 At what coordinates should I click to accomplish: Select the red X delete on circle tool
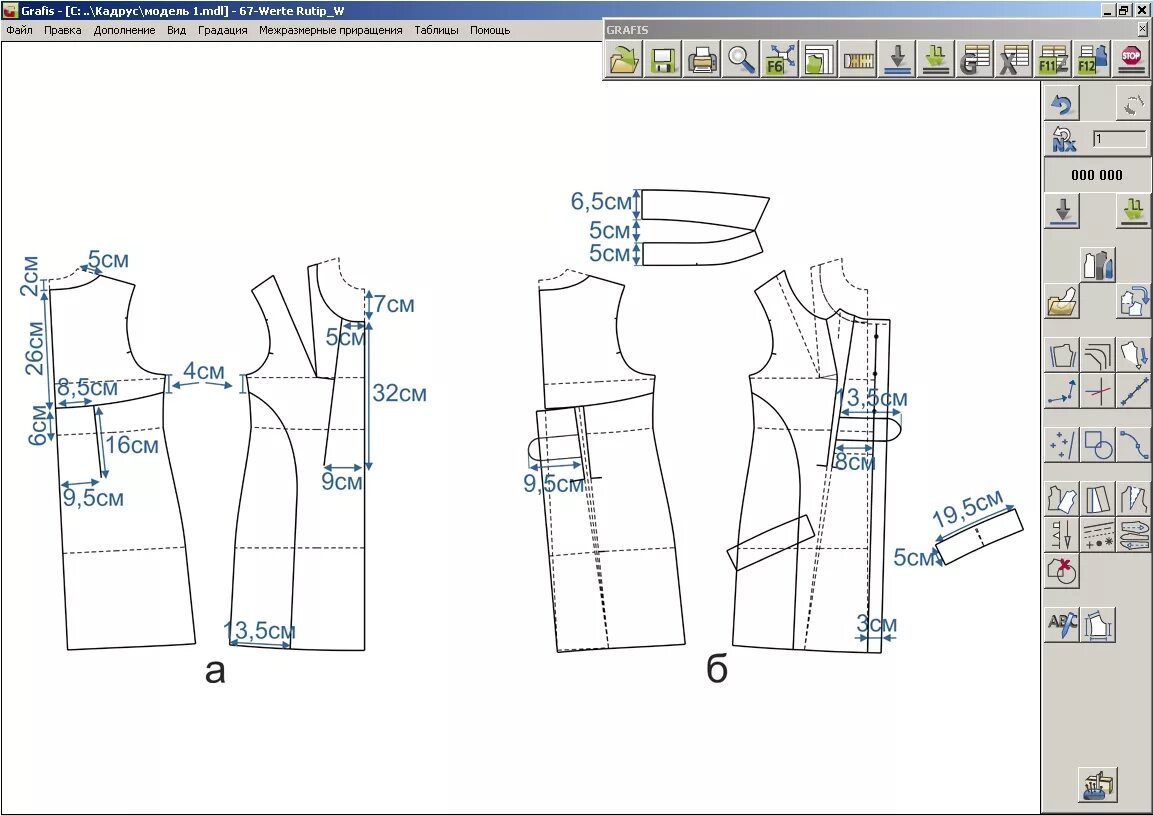(x=1062, y=570)
